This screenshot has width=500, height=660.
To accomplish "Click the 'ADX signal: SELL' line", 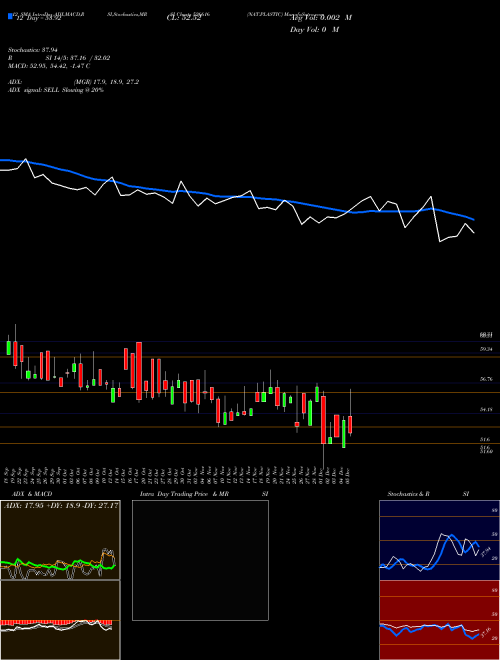I will [56, 90].
